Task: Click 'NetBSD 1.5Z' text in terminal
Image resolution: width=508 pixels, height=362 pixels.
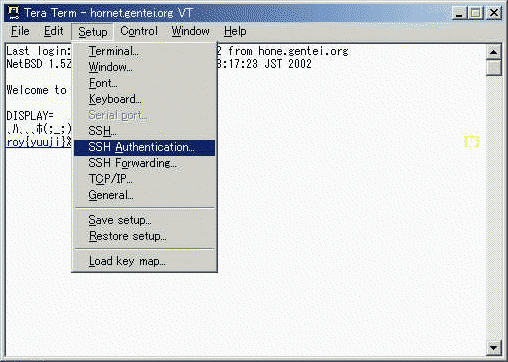Action: pos(39,64)
